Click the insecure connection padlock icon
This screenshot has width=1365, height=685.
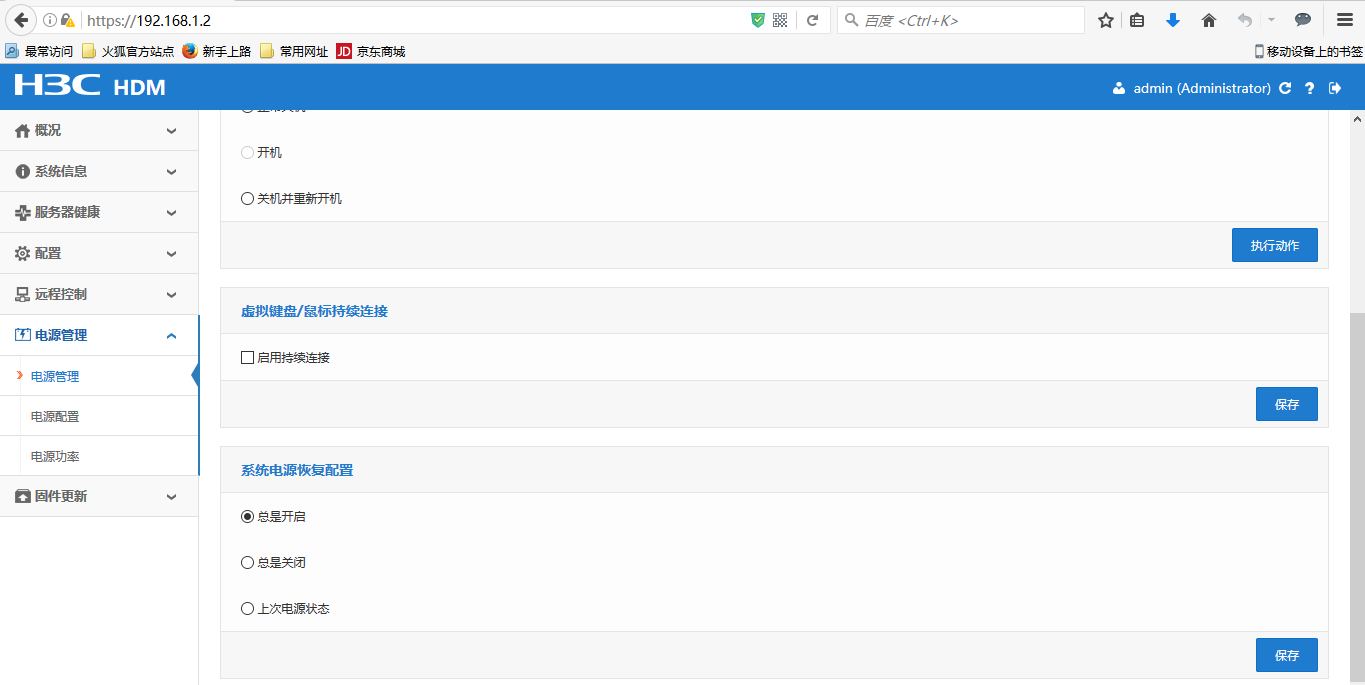(67, 20)
